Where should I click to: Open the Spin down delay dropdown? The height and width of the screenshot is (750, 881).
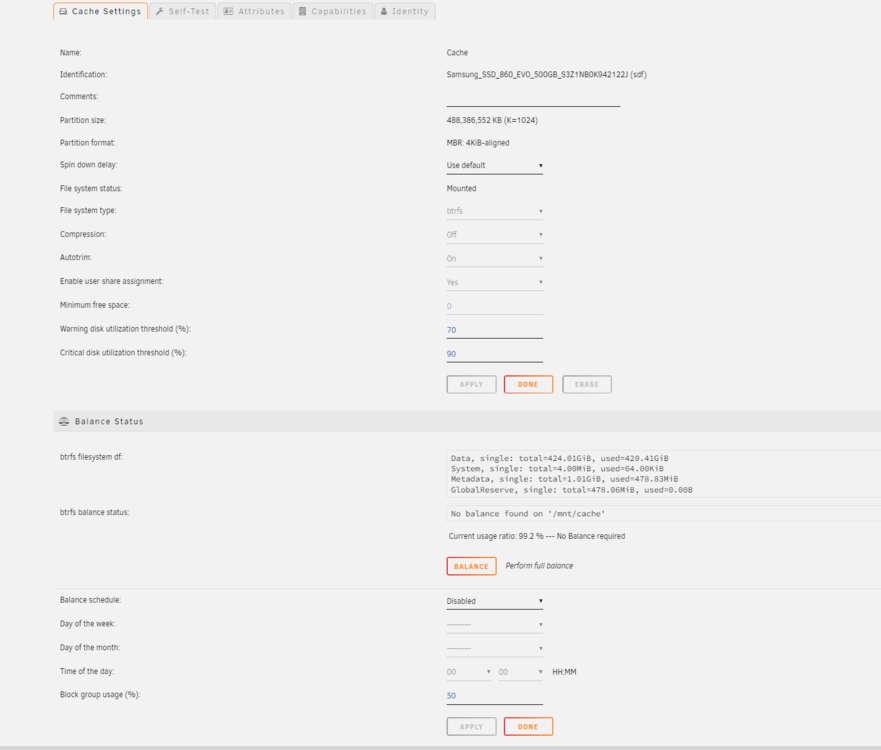pyautogui.click(x=494, y=166)
